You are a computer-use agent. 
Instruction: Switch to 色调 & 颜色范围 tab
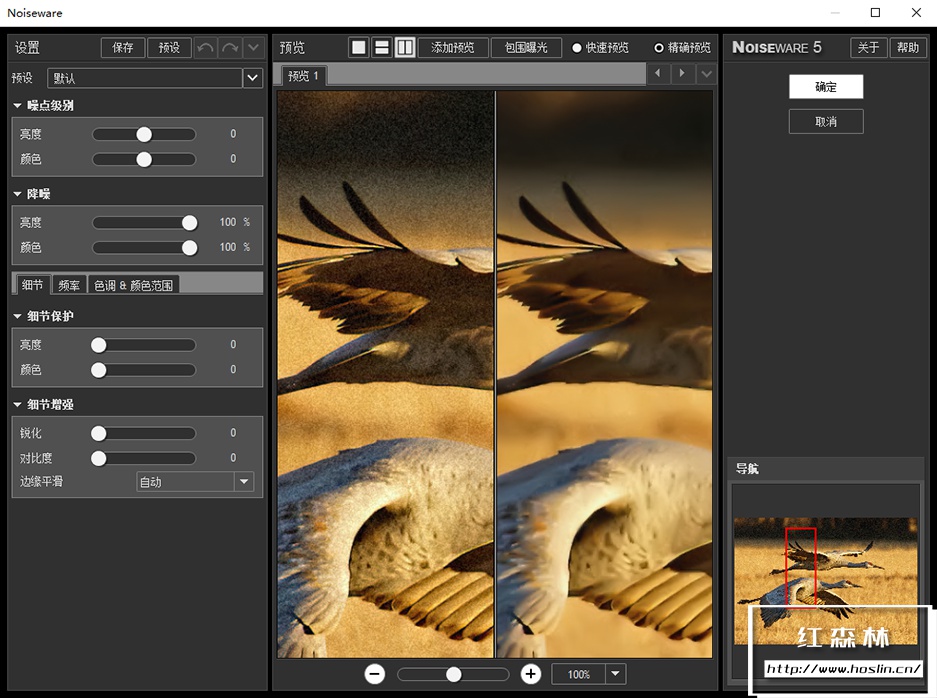(133, 285)
